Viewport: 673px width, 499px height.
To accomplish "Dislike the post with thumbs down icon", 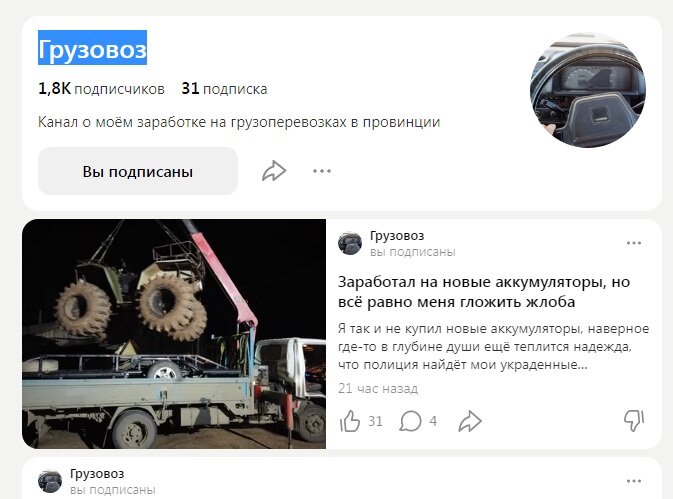I will pyautogui.click(x=634, y=420).
